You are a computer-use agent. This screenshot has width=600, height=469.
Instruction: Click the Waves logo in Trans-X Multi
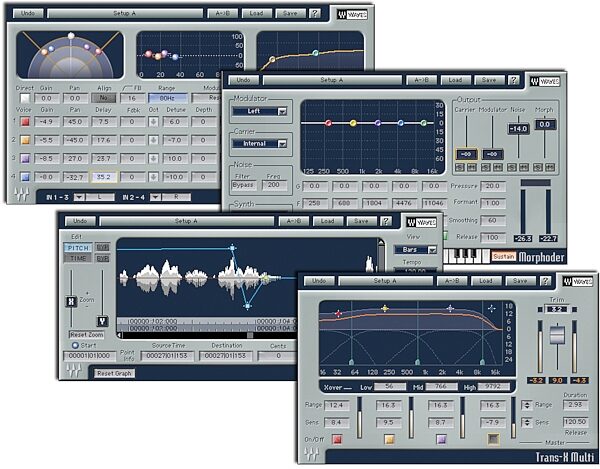click(577, 282)
